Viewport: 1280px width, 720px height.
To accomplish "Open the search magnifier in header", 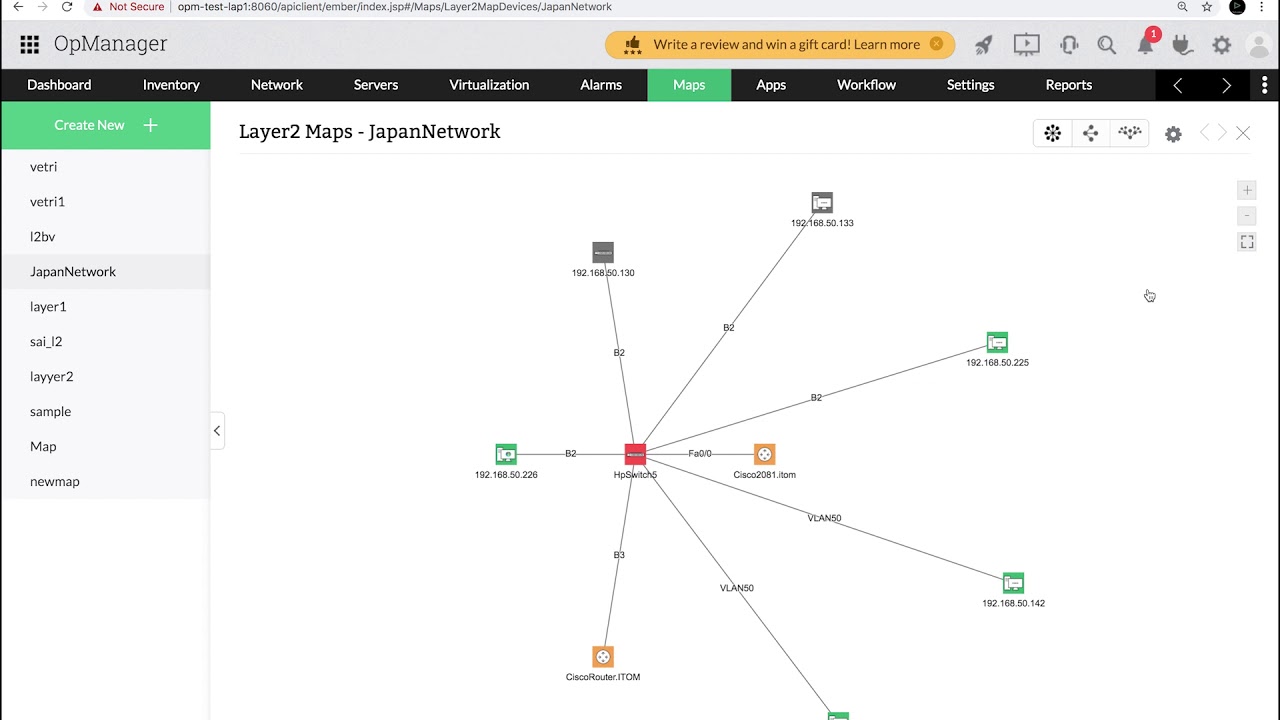I will 1107,44.
